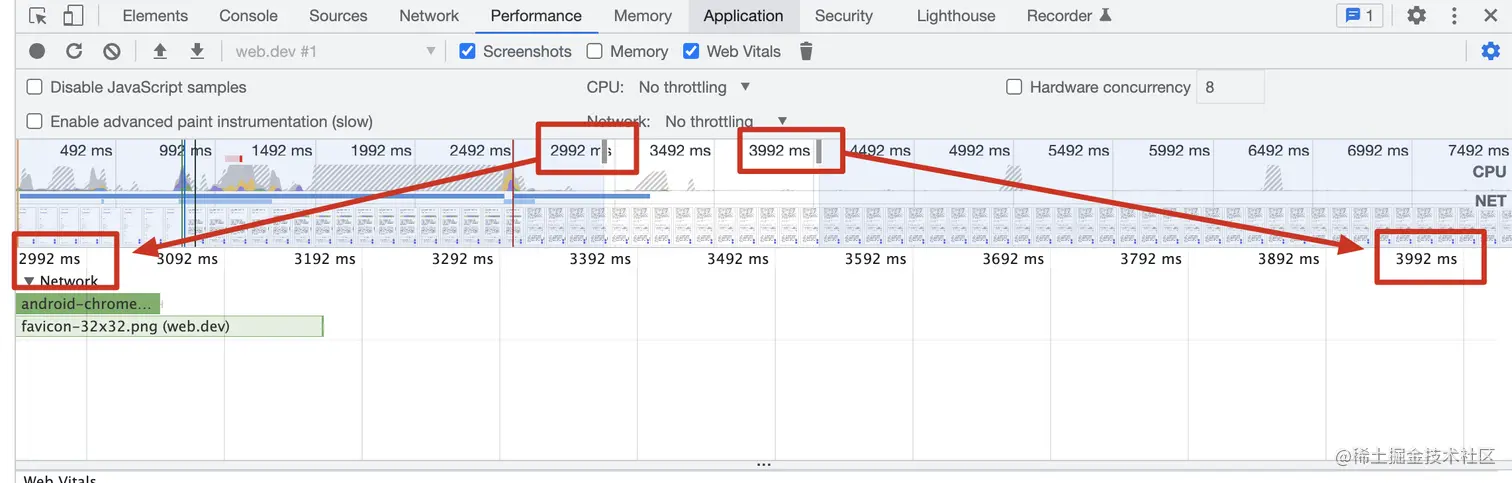
Task: Start recording with the record button
Action: coord(37,51)
